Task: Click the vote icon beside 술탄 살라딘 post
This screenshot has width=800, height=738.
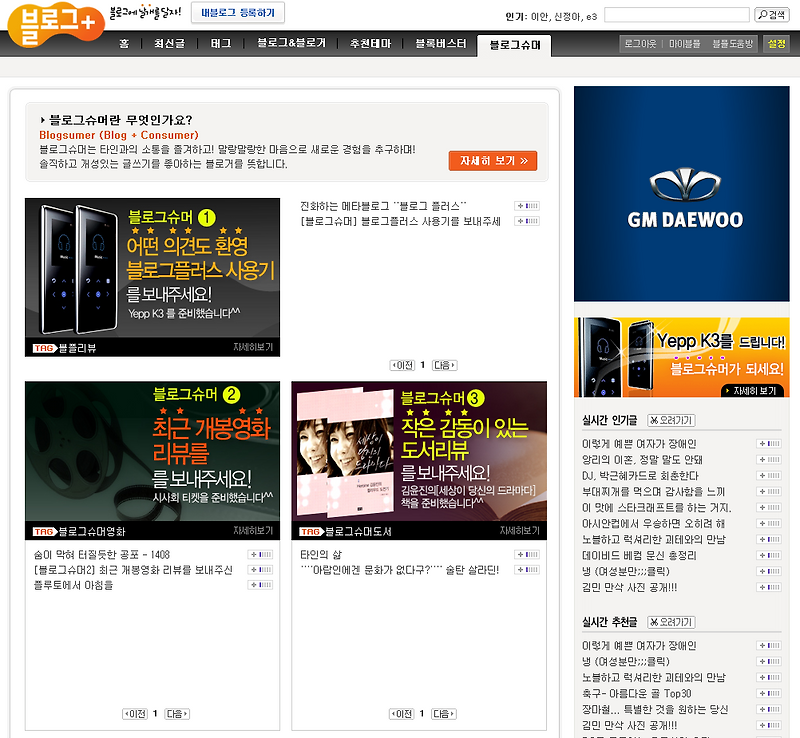Action: coord(527,570)
